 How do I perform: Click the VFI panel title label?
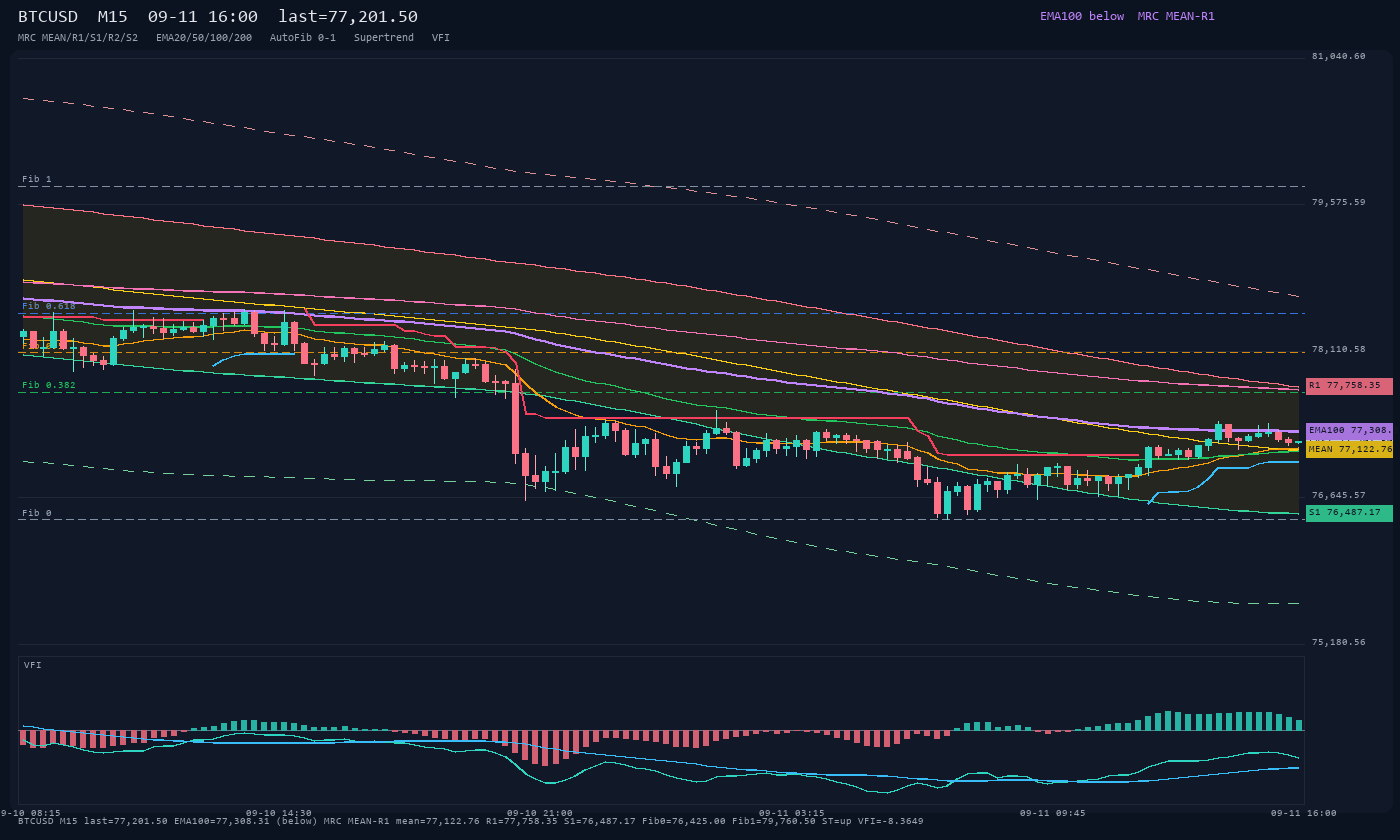pos(33,665)
